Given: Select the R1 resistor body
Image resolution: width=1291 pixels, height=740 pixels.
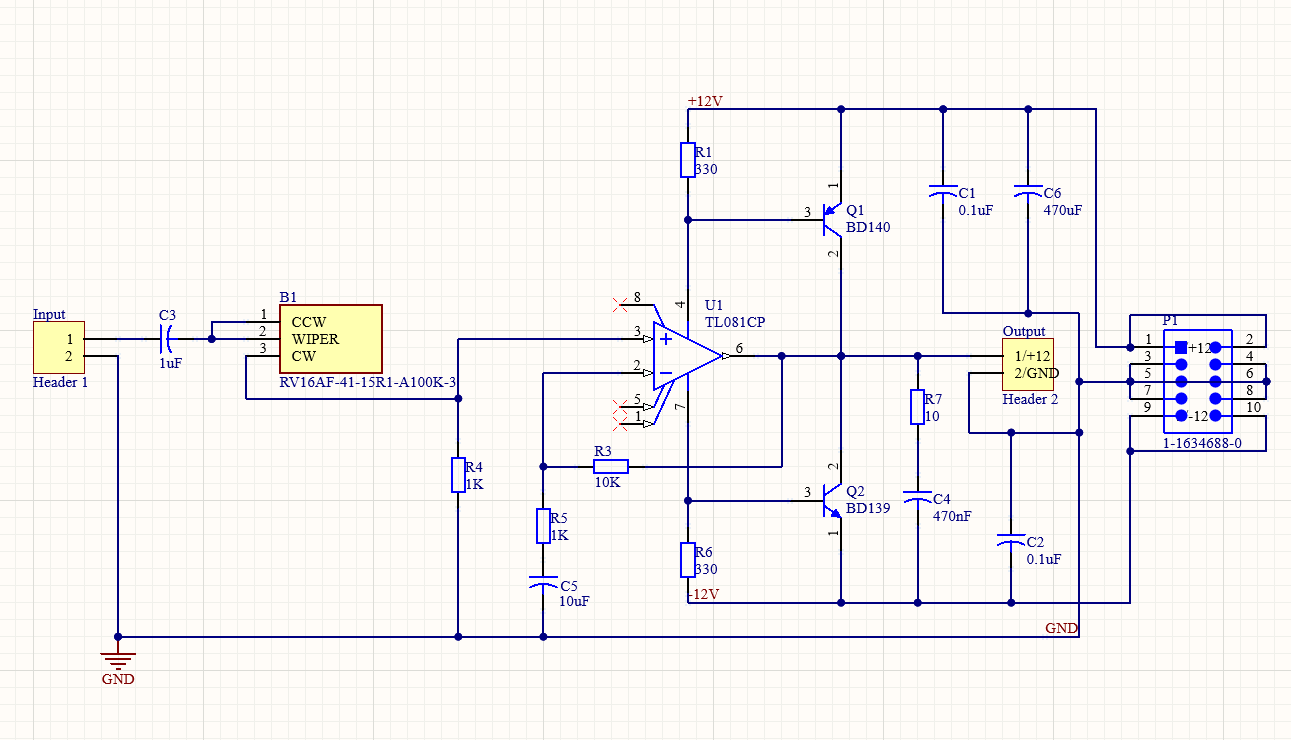Looking at the screenshot, I should 688,160.
